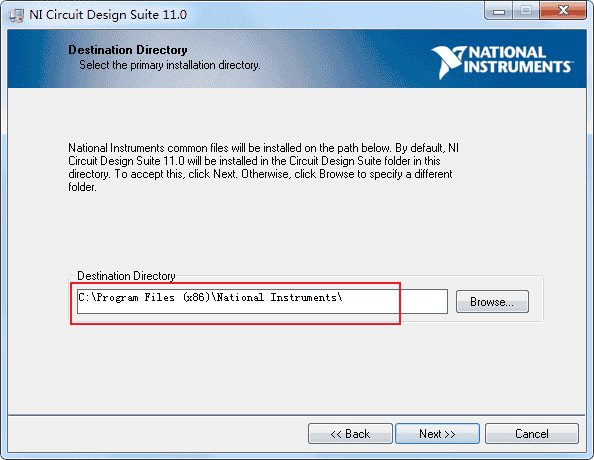Click the paragraph beginning 'National Instruments common files'
Image resolution: width=594 pixels, height=460 pixels.
263,167
